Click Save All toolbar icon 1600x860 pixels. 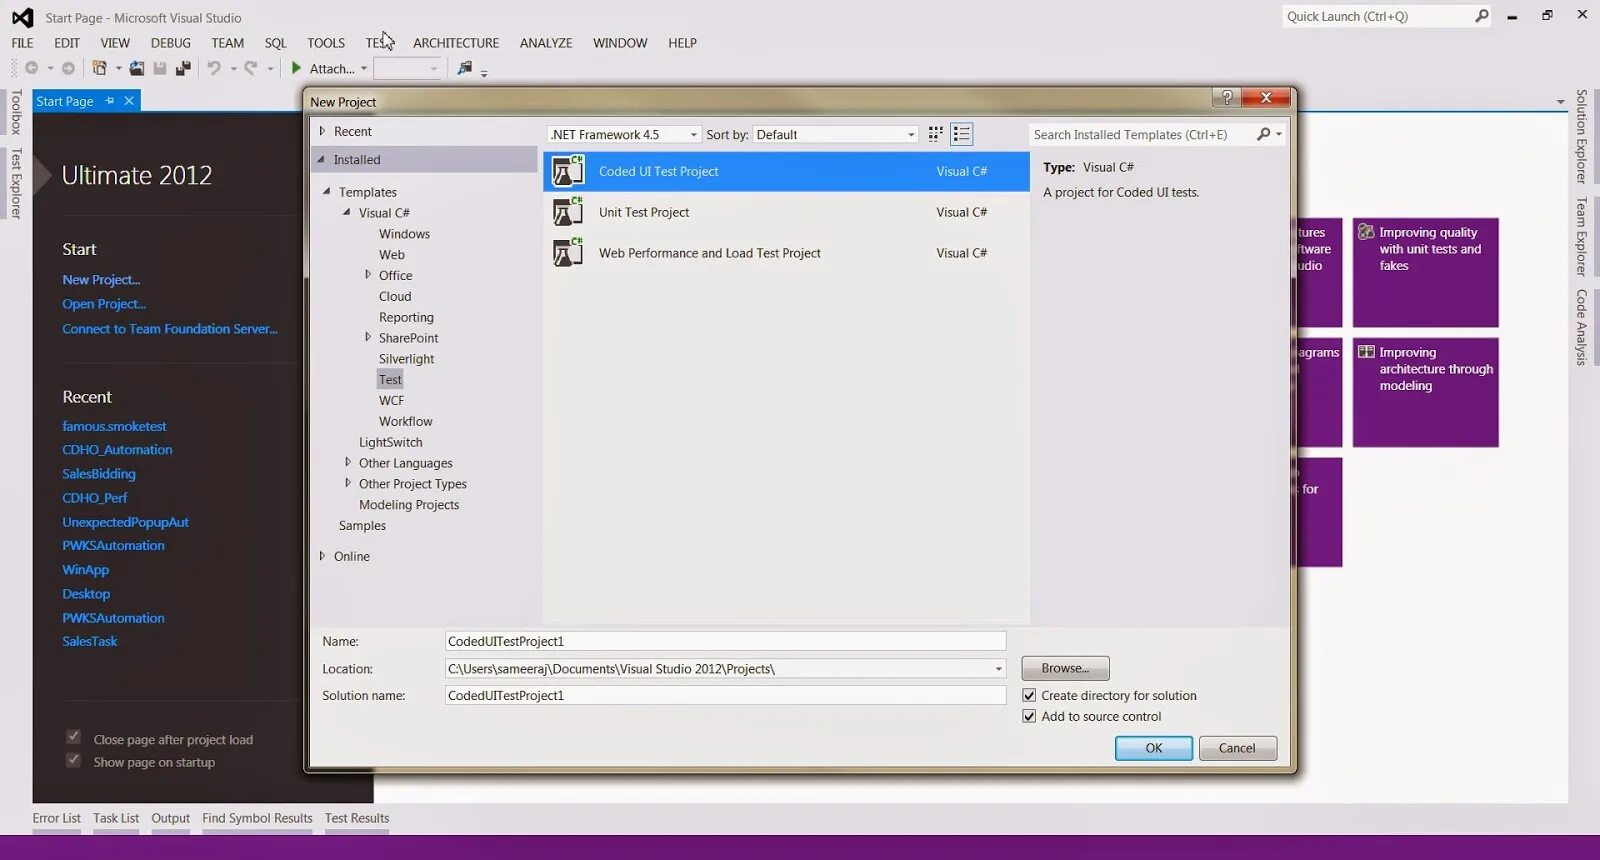[x=183, y=68]
